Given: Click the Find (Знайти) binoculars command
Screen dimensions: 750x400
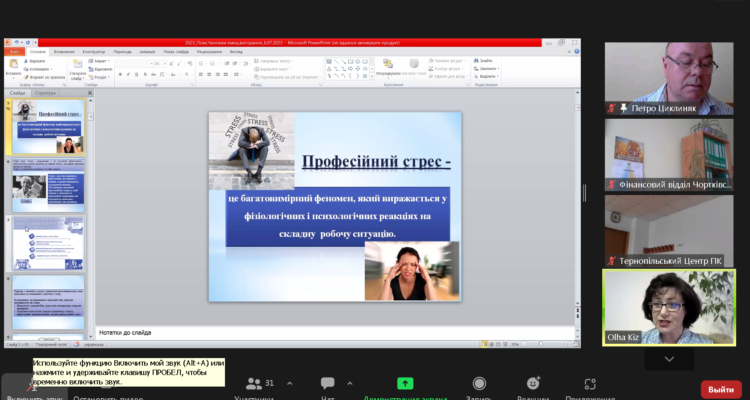Looking at the screenshot, I should click(484, 61).
